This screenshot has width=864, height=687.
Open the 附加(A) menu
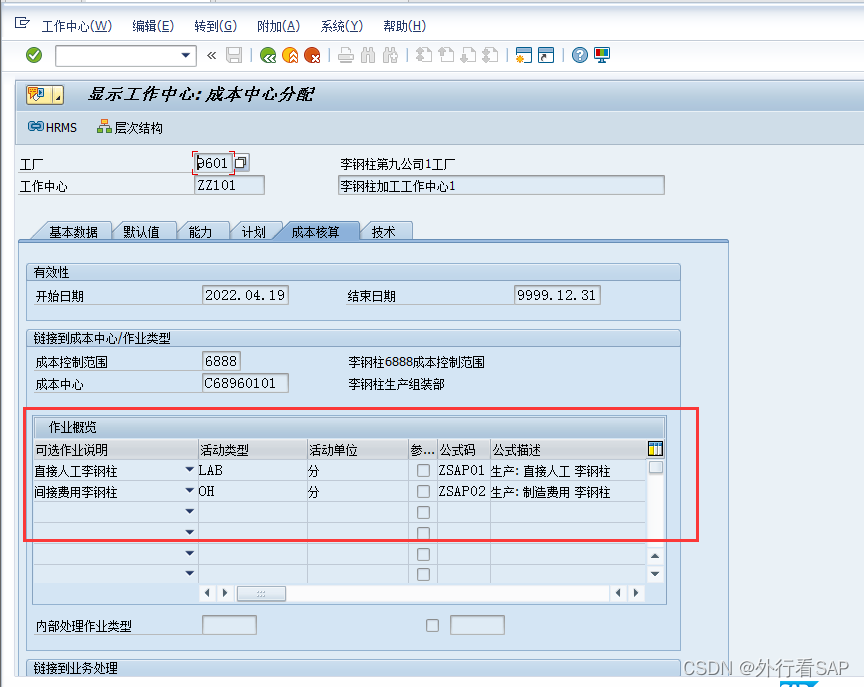(x=278, y=26)
